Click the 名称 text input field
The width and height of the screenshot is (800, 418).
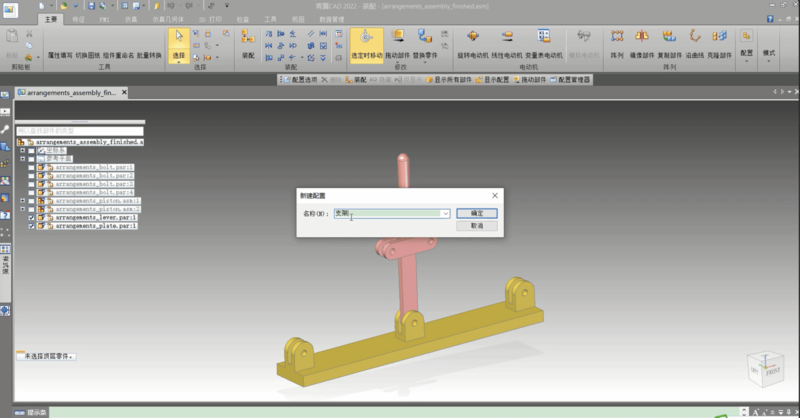click(387, 213)
